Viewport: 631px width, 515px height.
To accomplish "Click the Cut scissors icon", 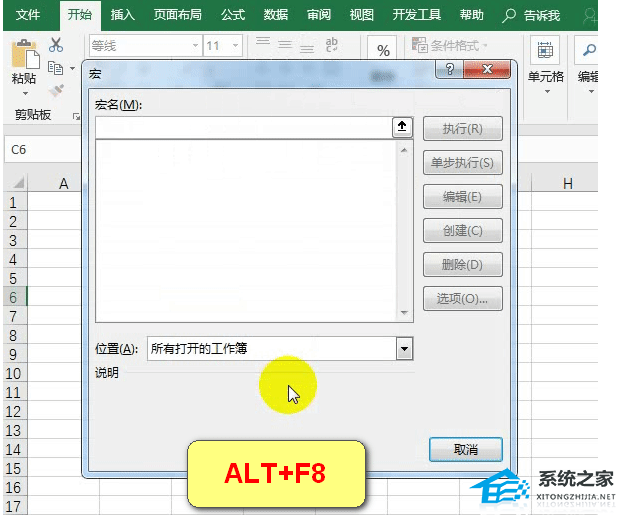I will tap(56, 45).
